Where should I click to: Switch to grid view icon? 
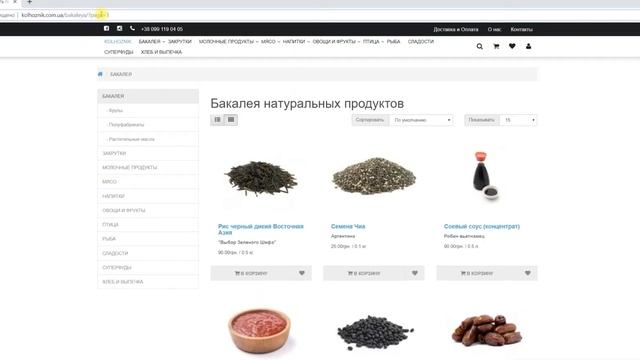pyautogui.click(x=231, y=120)
